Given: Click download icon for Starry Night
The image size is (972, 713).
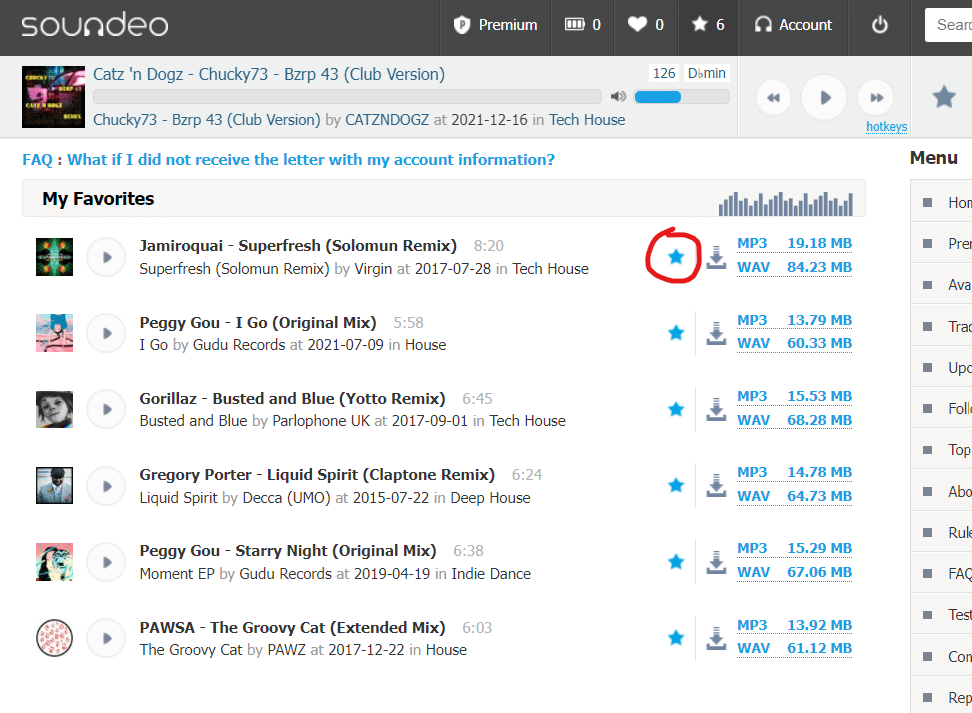Looking at the screenshot, I should (x=716, y=562).
